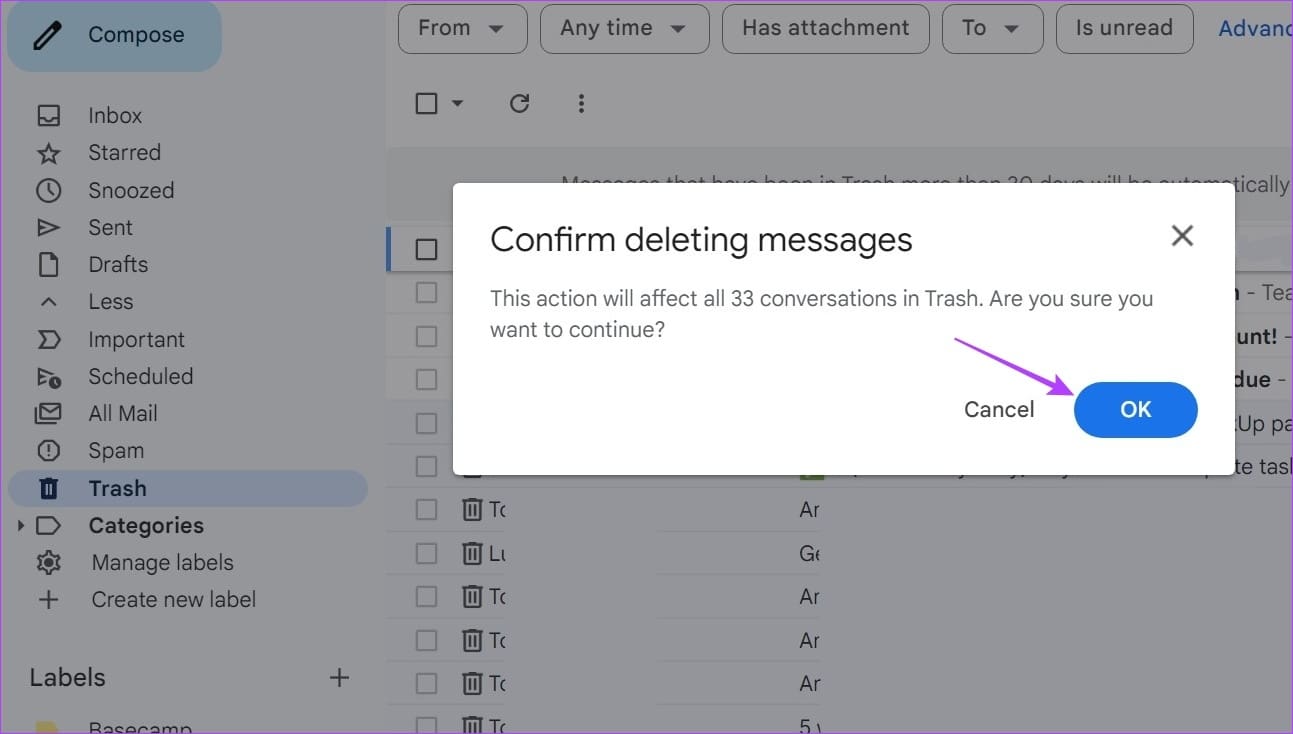Toggle the Has attachment filter
This screenshot has width=1293, height=734.
[x=826, y=28]
